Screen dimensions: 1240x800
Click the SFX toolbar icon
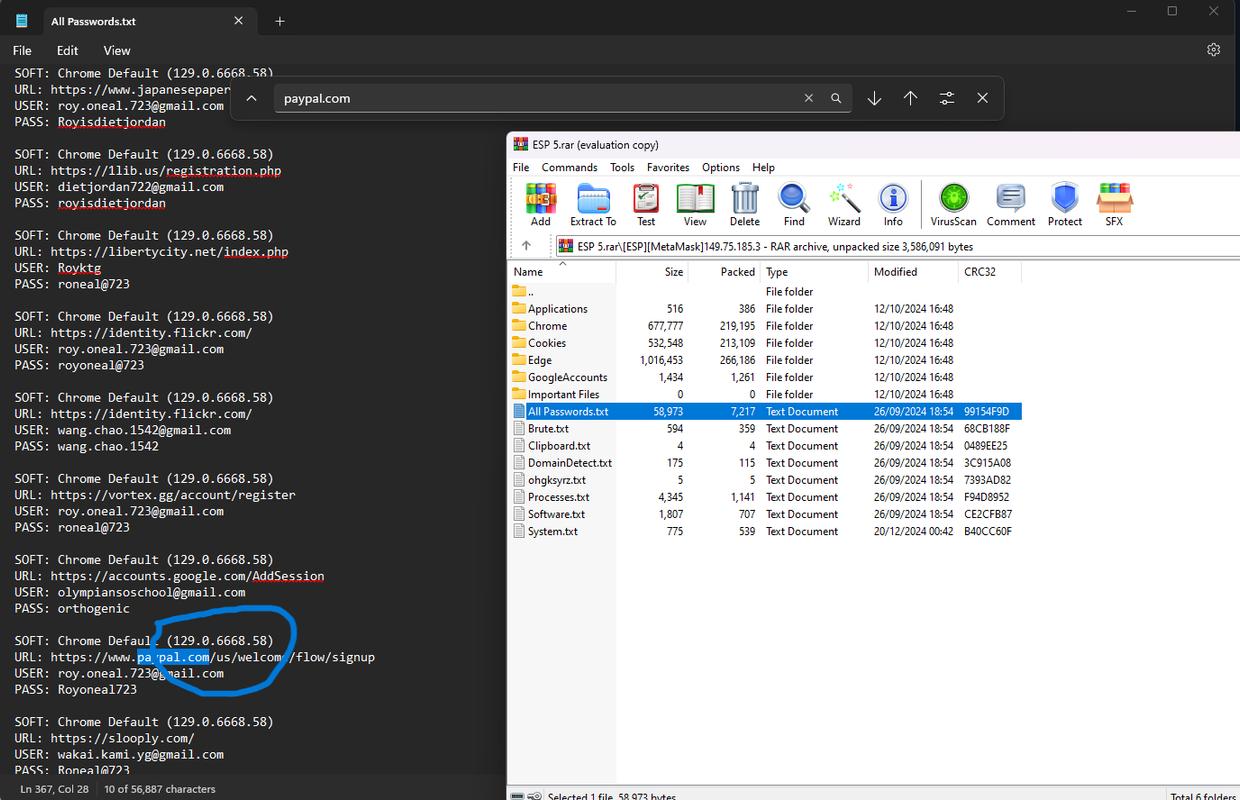[x=1114, y=205]
